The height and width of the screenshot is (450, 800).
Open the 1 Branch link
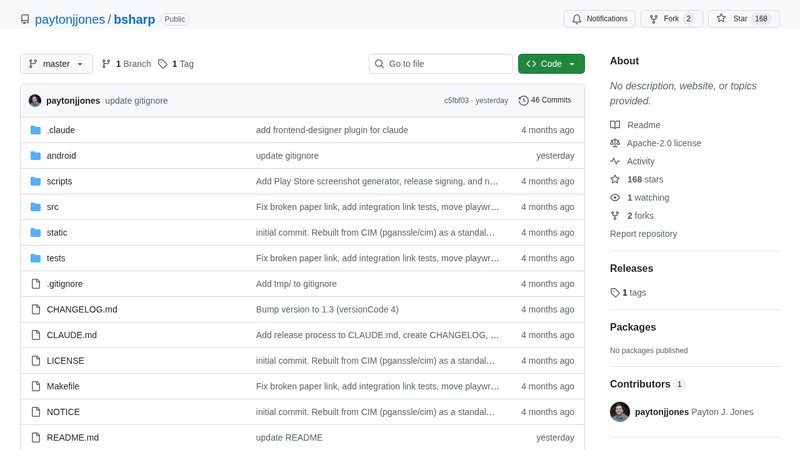click(127, 64)
